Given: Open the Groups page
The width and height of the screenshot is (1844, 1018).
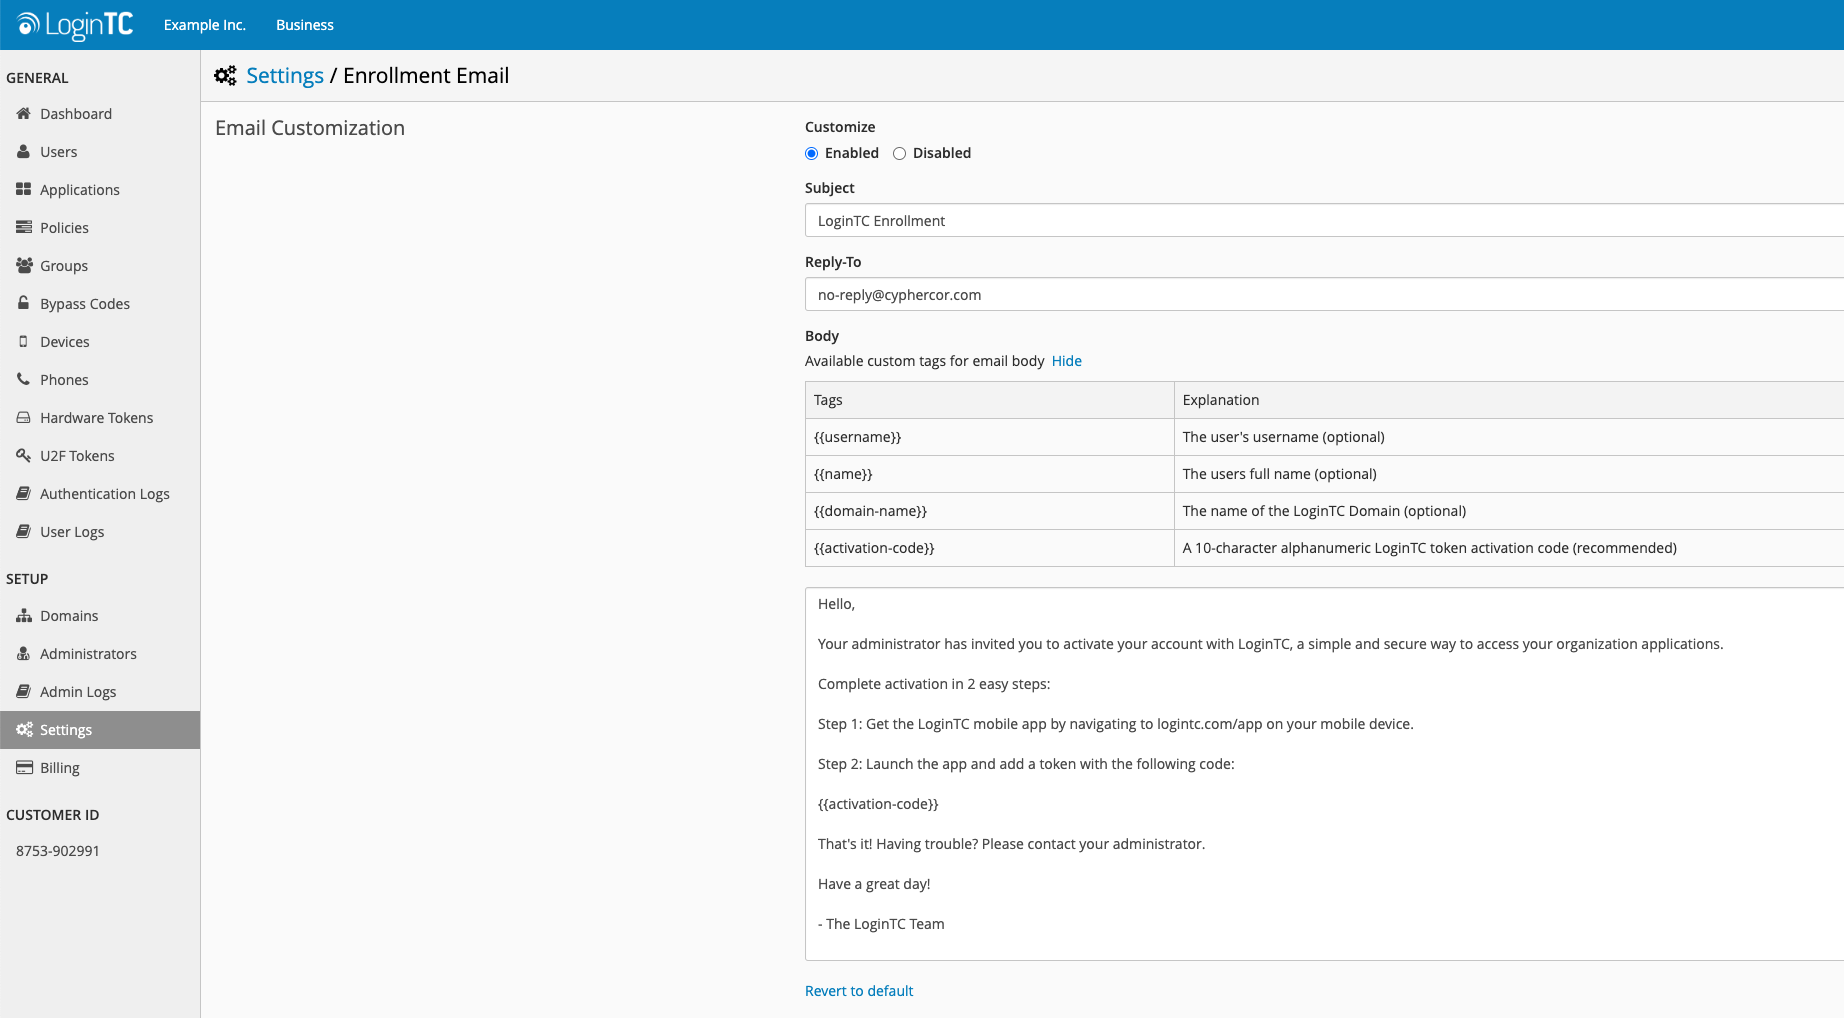Looking at the screenshot, I should point(100,266).
